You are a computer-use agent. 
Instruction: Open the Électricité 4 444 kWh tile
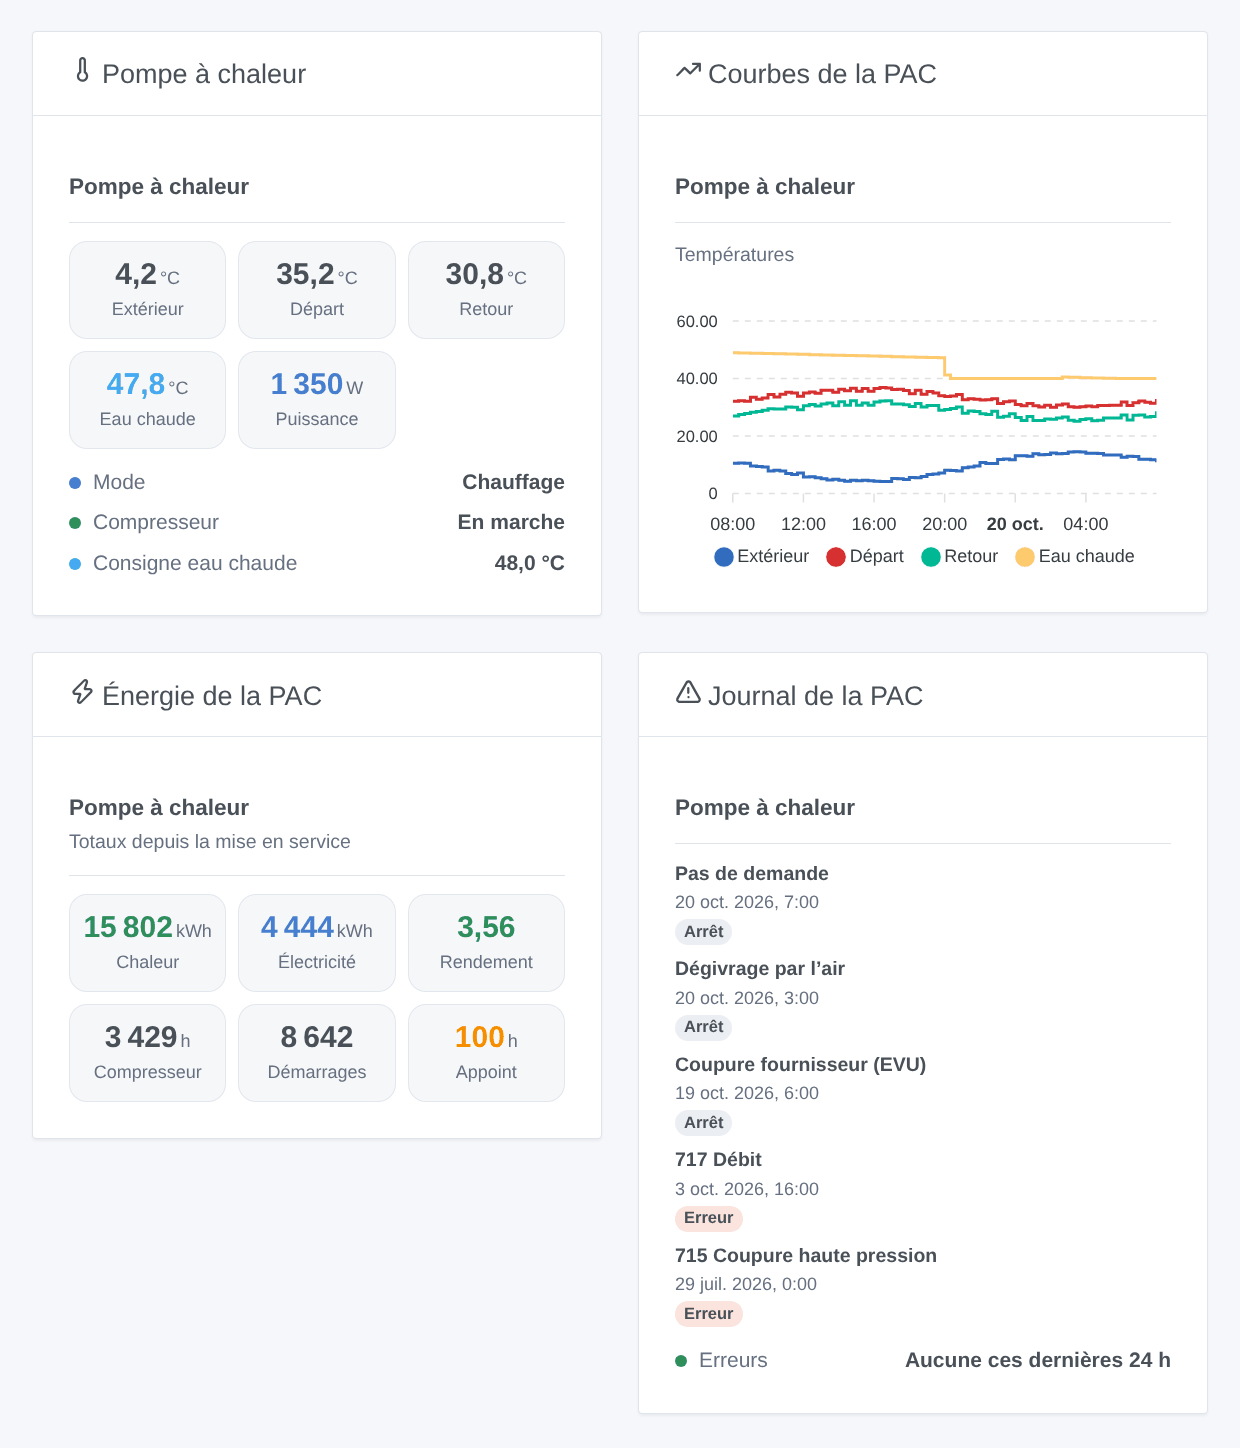point(317,943)
